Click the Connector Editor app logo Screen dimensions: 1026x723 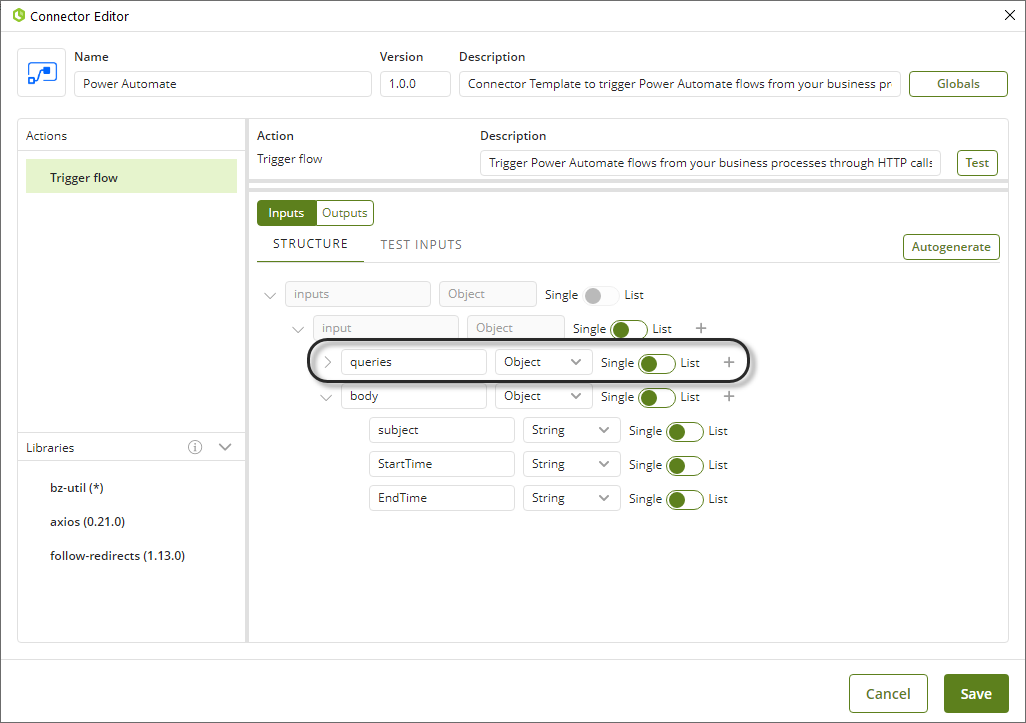point(18,15)
